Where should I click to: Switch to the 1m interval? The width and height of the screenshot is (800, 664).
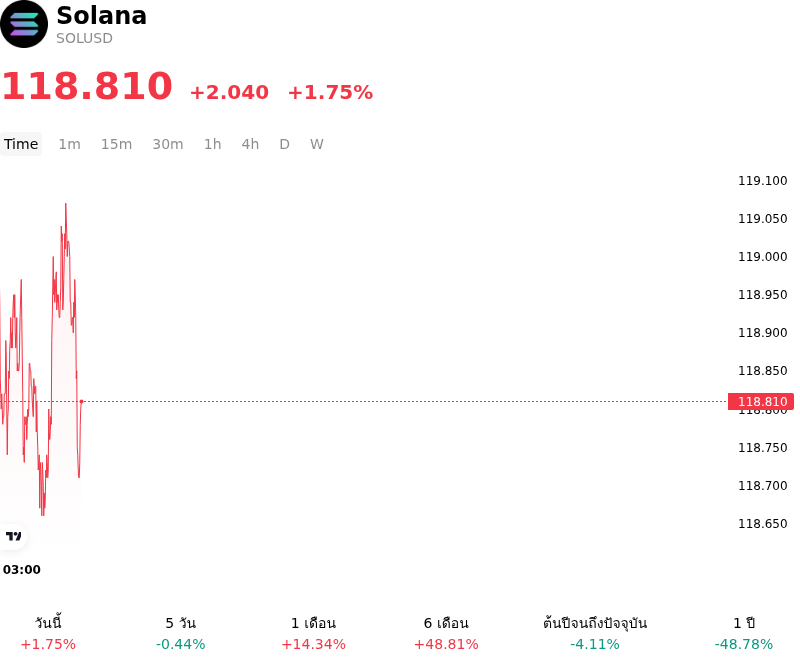(69, 144)
